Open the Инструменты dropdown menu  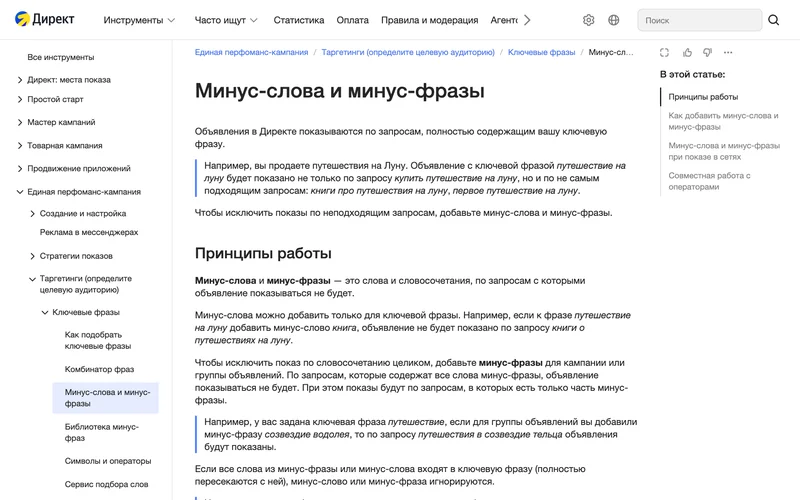(139, 20)
